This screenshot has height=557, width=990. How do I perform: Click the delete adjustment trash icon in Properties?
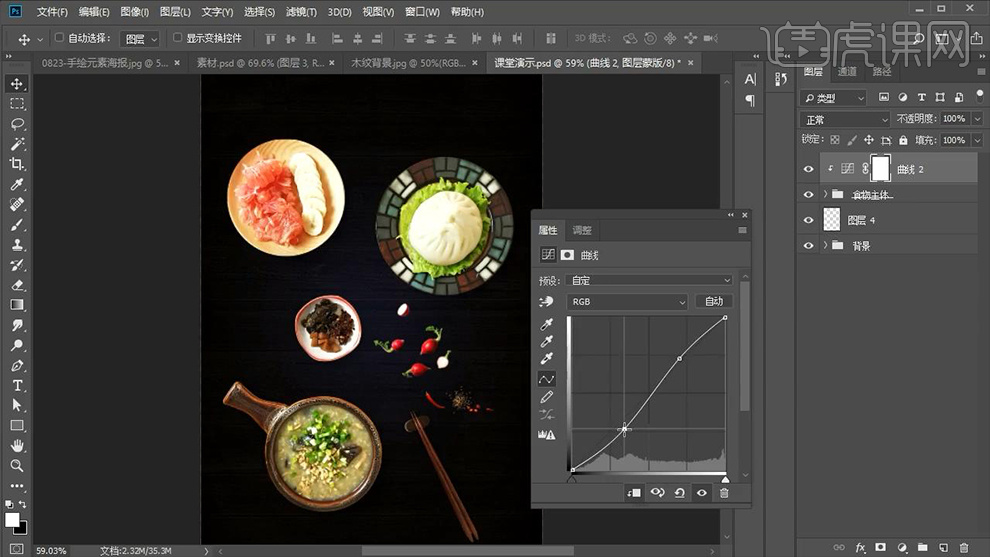pyautogui.click(x=724, y=492)
